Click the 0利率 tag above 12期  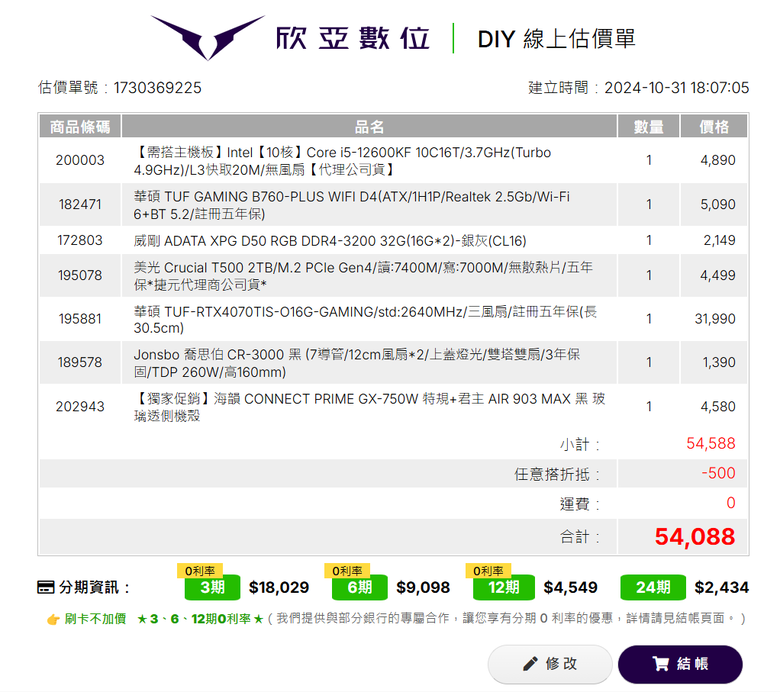(x=488, y=571)
